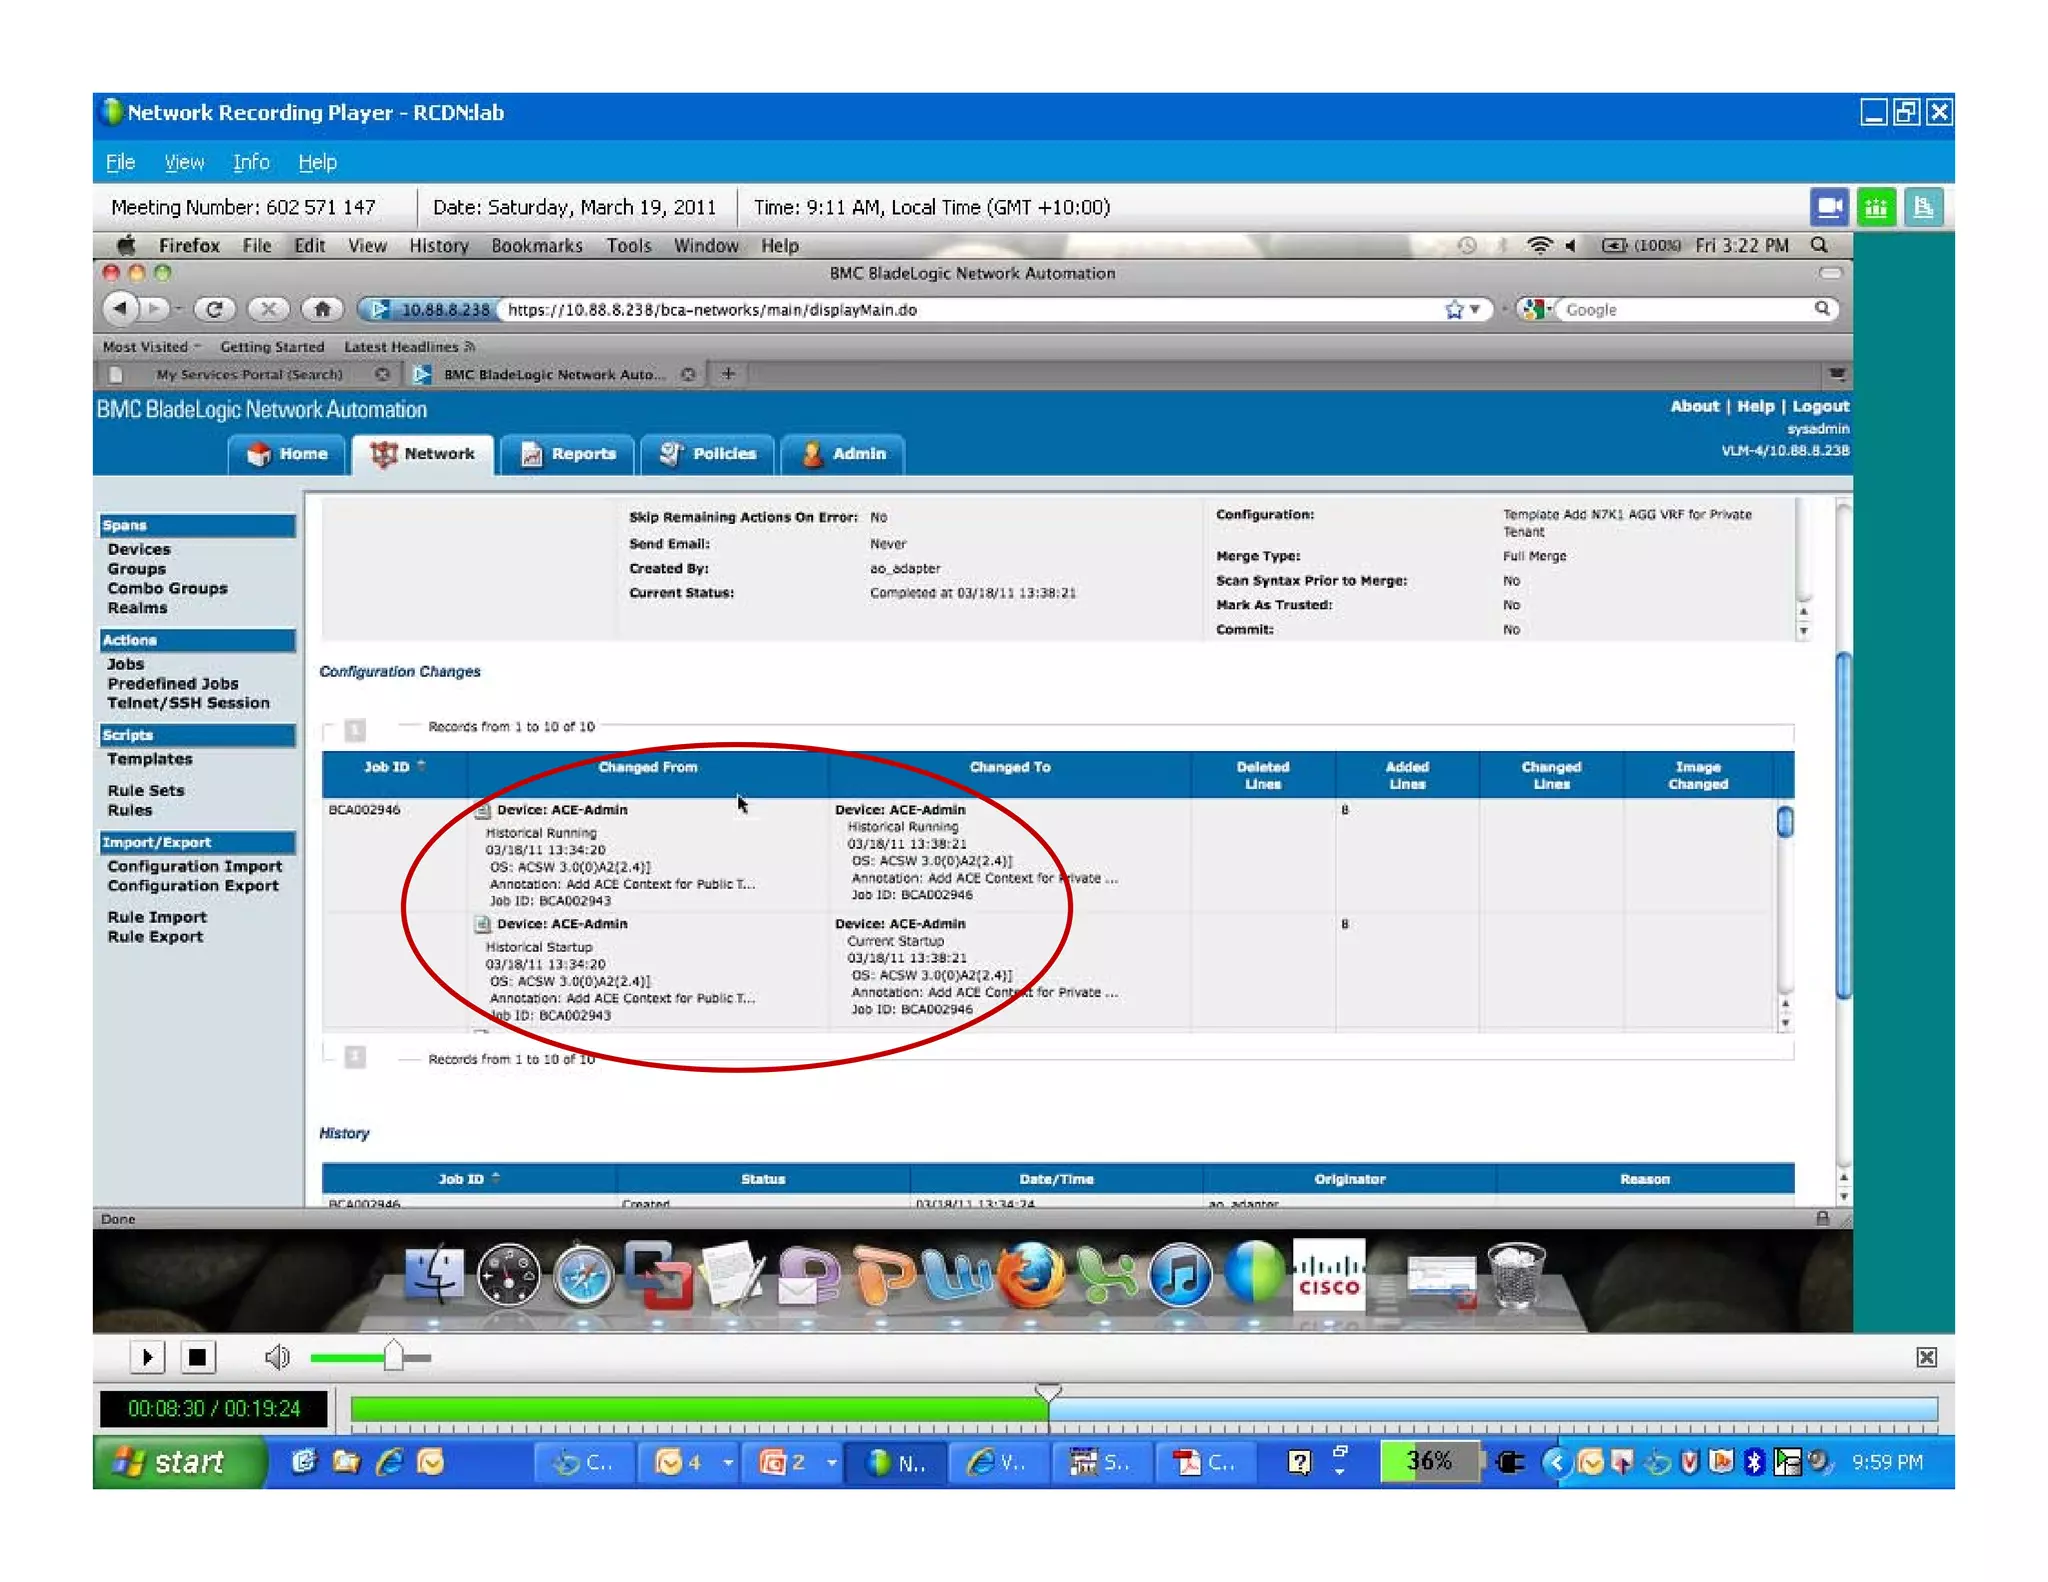Click the Firefox reload button
The height and width of the screenshot is (1582, 2048).
pyautogui.click(x=214, y=310)
